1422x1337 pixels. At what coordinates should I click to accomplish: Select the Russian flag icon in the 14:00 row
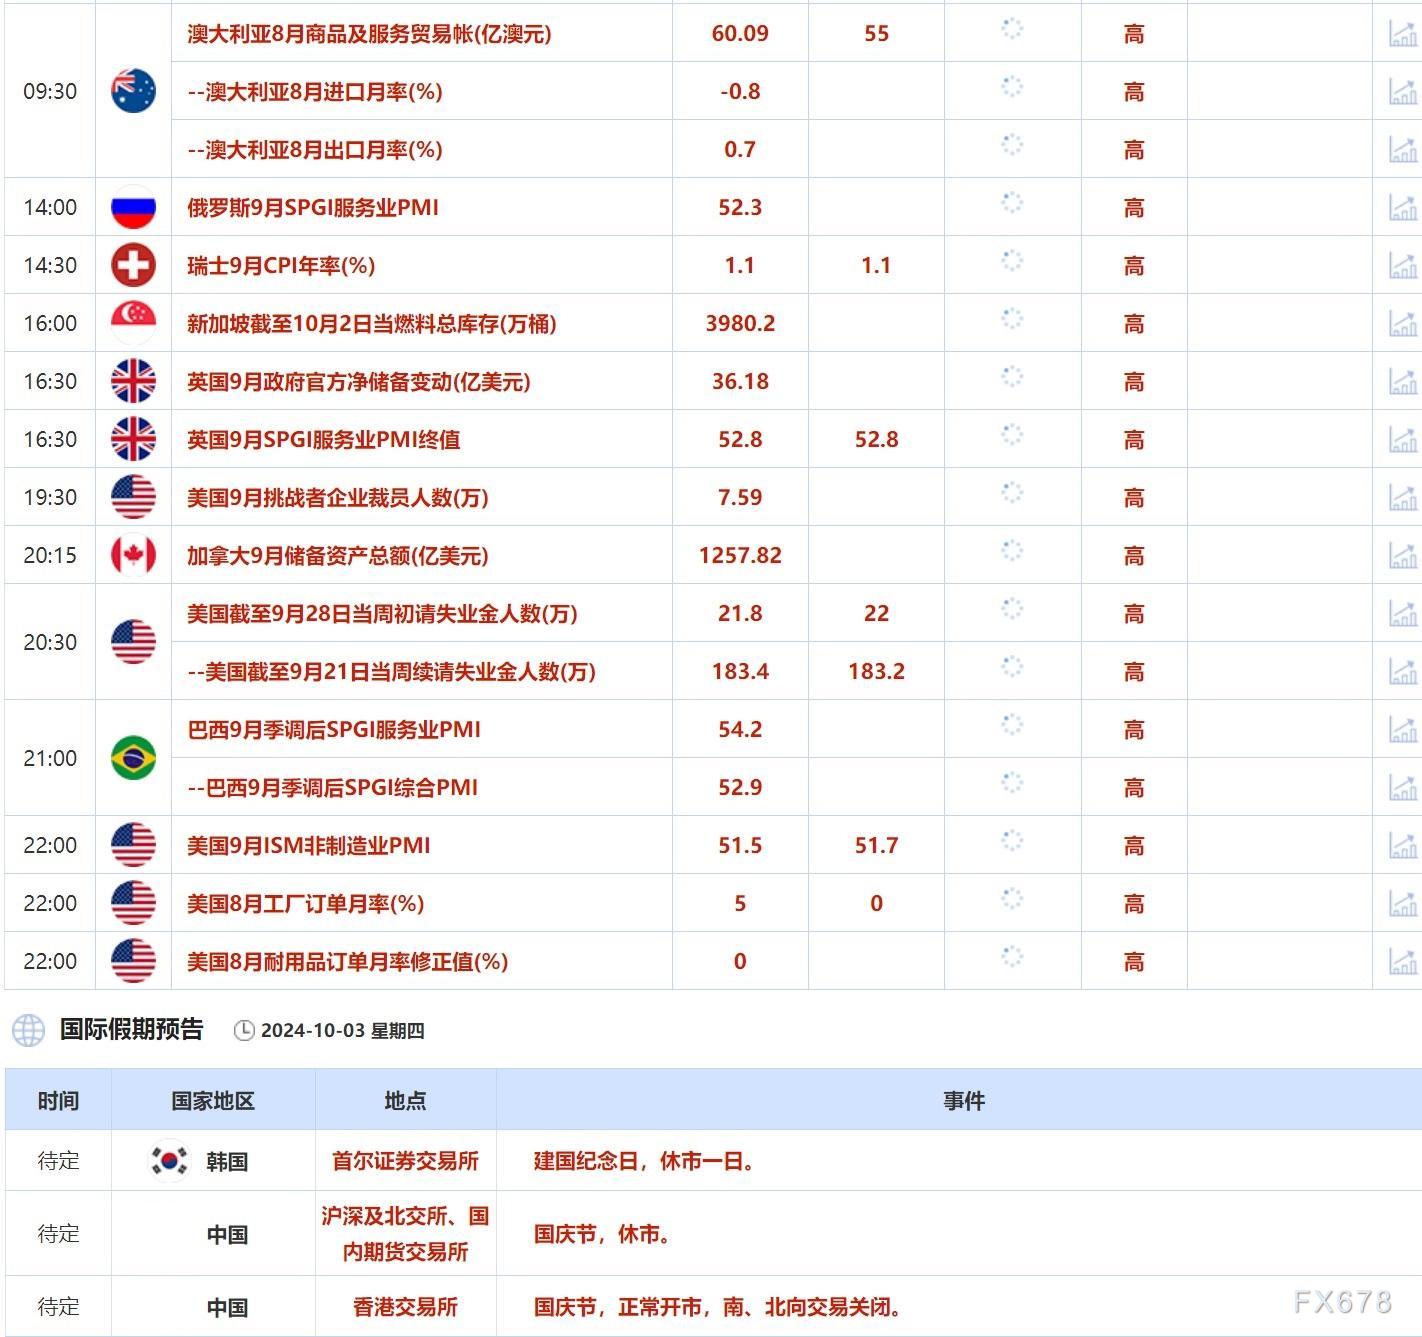[x=133, y=207]
